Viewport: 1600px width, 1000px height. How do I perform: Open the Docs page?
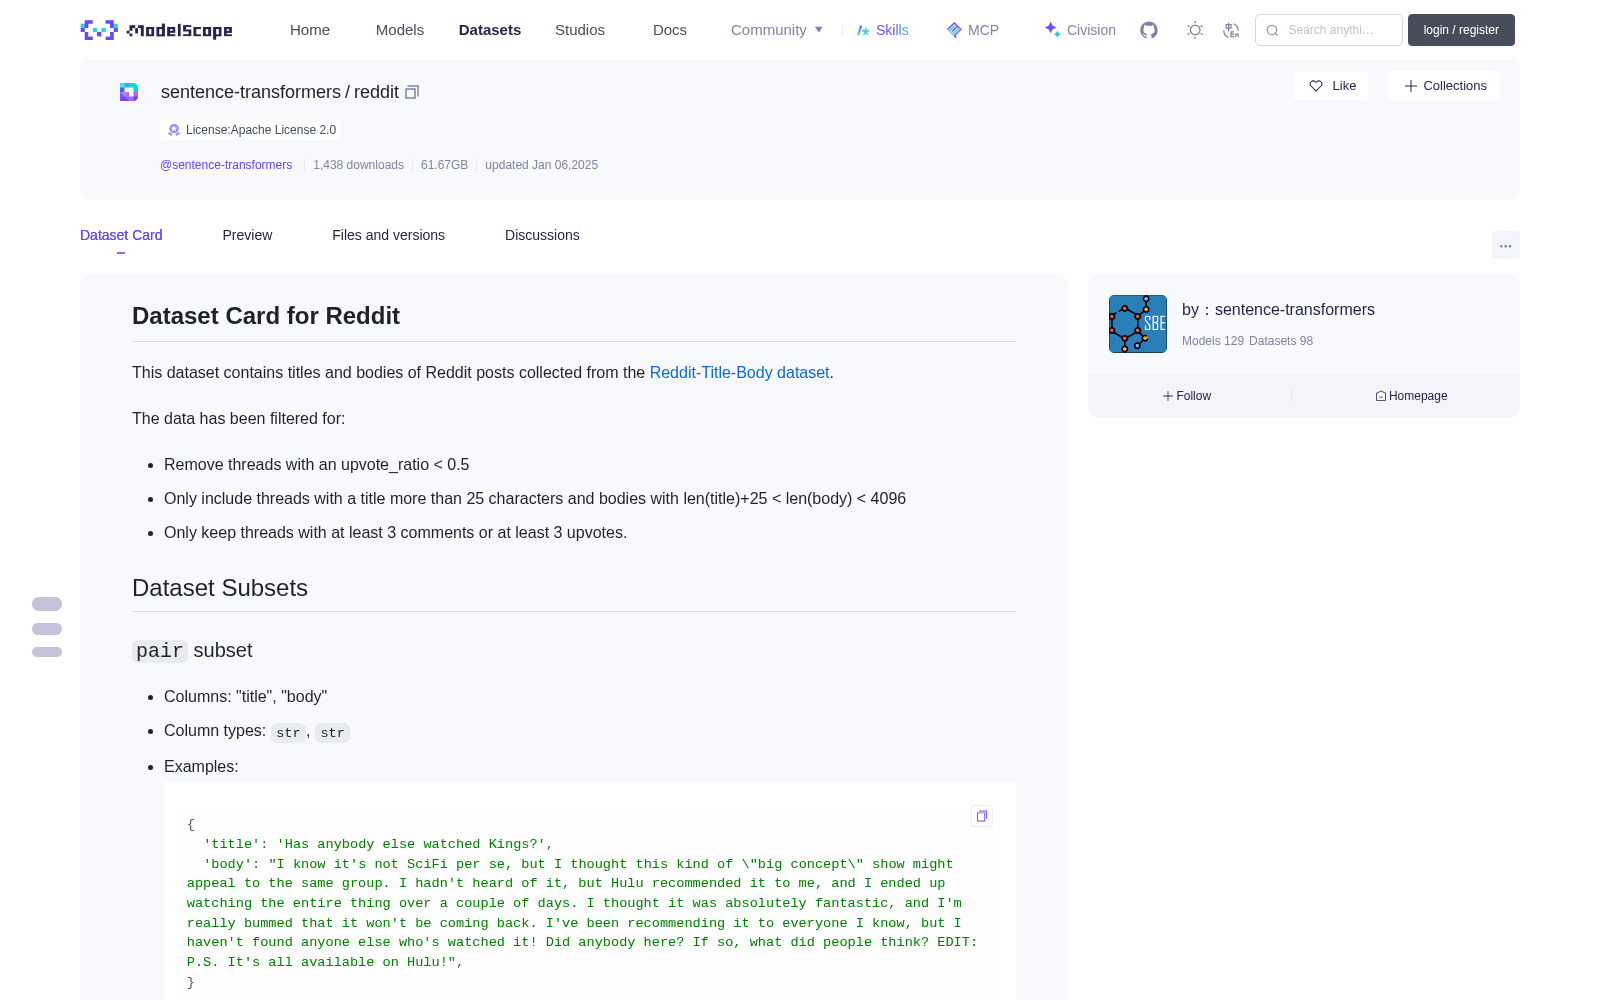[670, 30]
